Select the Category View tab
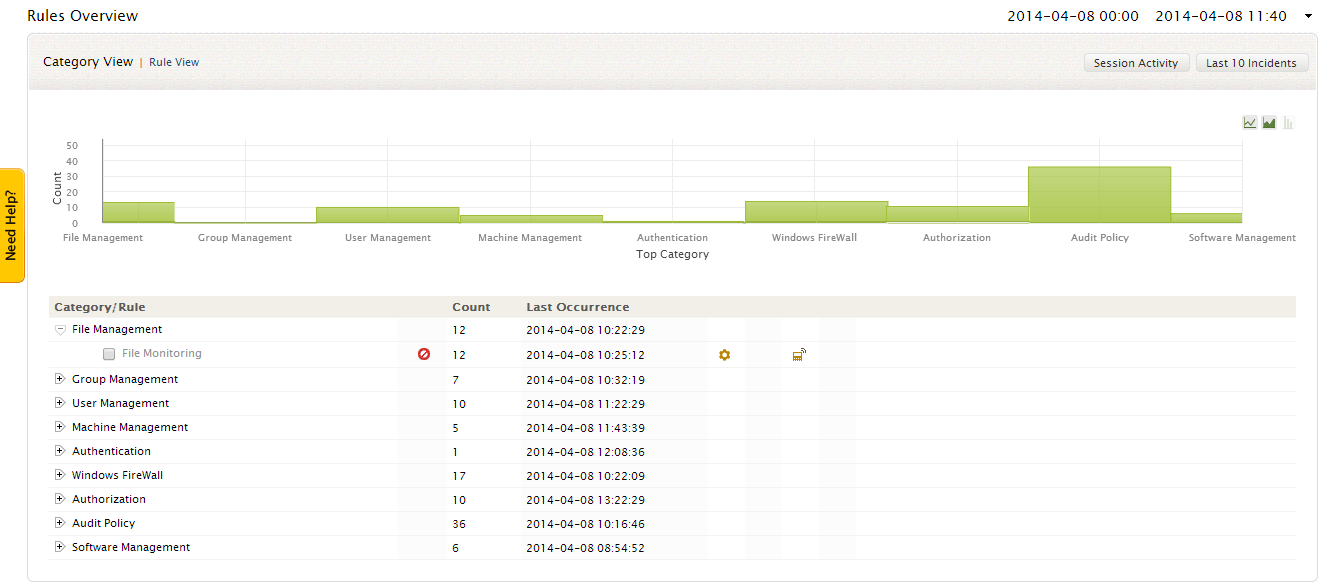Image resolution: width=1333 pixels, height=588 pixels. pyautogui.click(x=88, y=62)
